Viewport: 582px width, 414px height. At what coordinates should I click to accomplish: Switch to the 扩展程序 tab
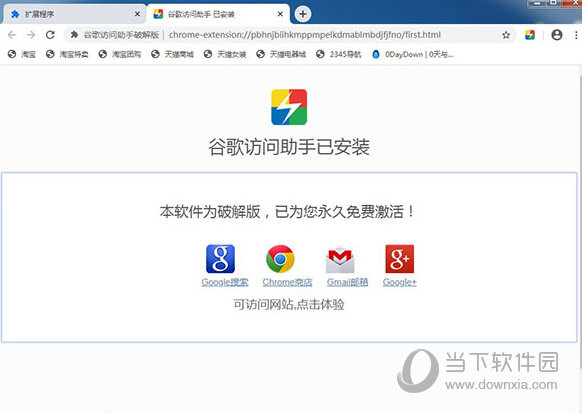coord(74,14)
